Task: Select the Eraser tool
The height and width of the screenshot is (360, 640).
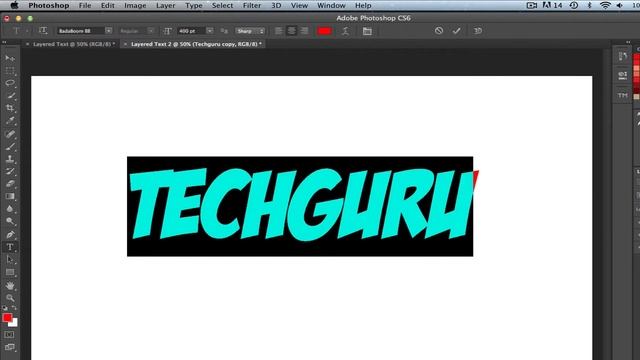Action: pyautogui.click(x=10, y=184)
